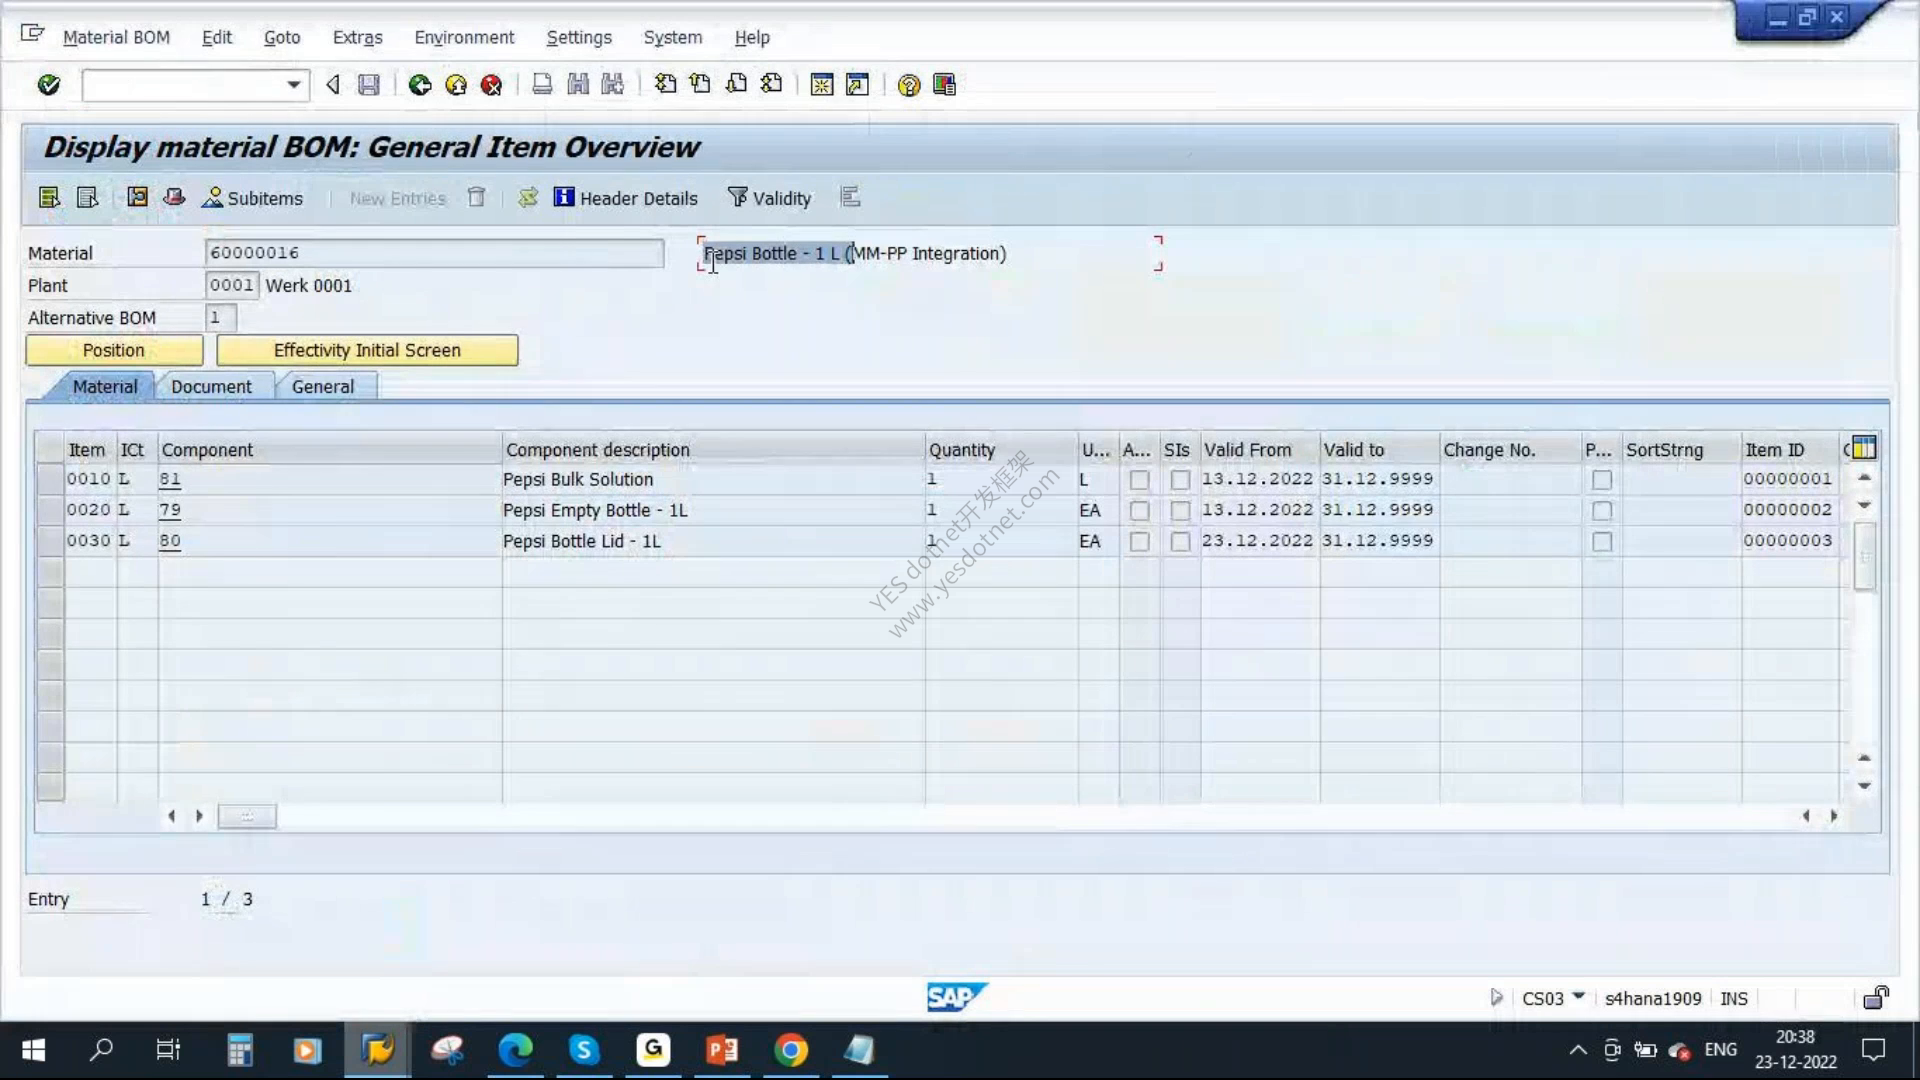
Task: Click the Material number field 60000016
Action: (x=434, y=253)
